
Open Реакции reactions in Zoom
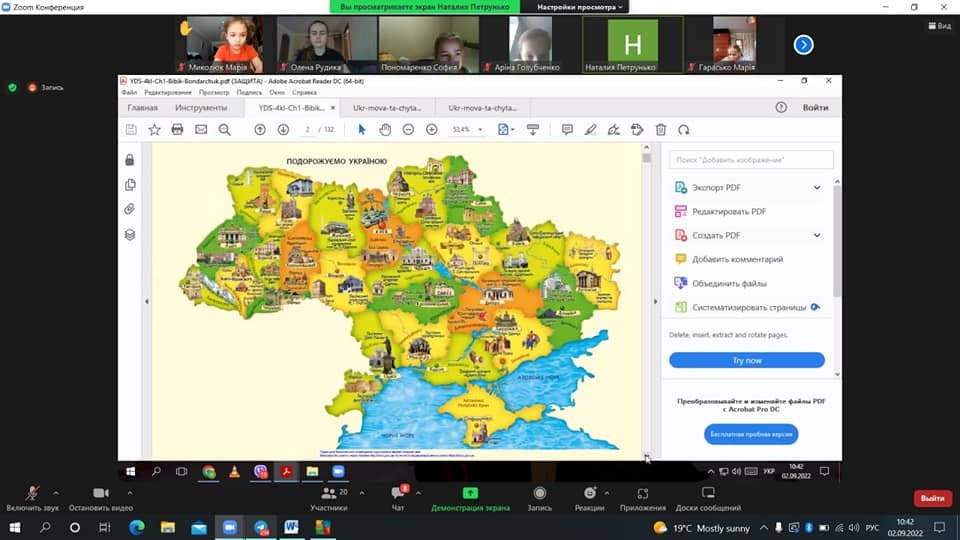tap(590, 498)
